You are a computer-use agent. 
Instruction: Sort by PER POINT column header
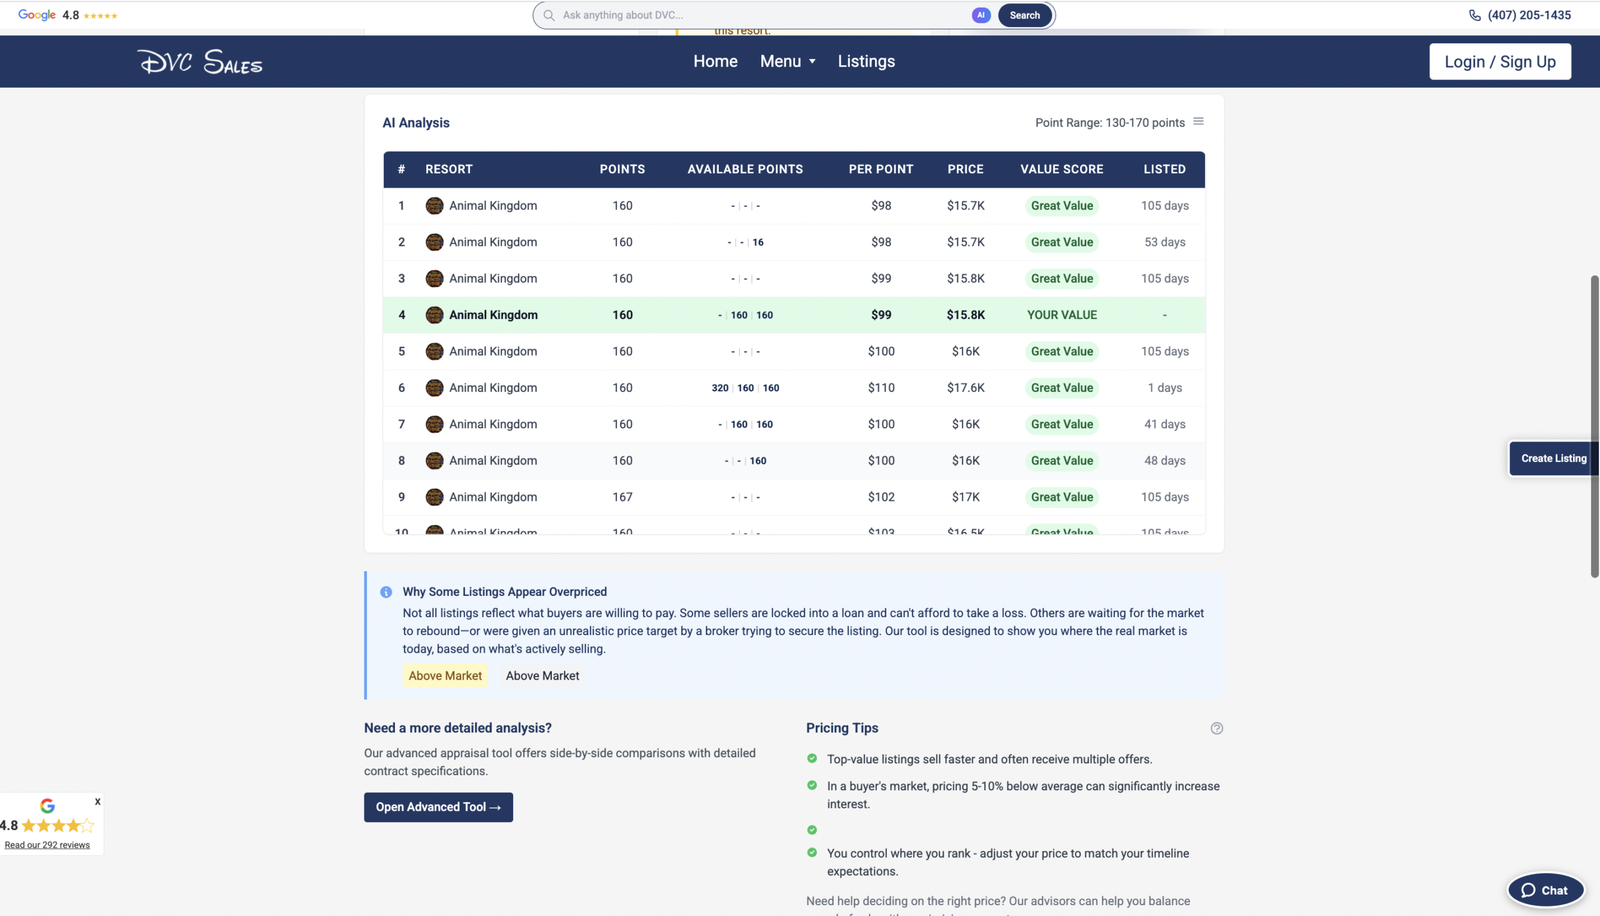(881, 169)
